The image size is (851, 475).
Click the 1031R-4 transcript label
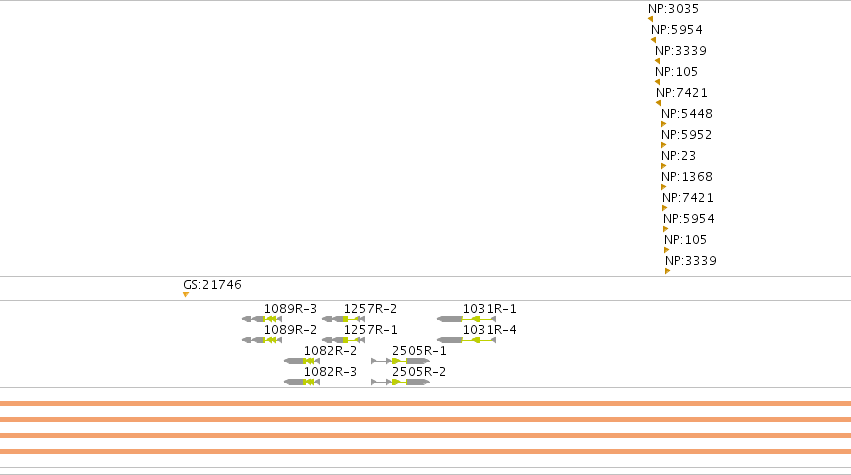pos(489,330)
